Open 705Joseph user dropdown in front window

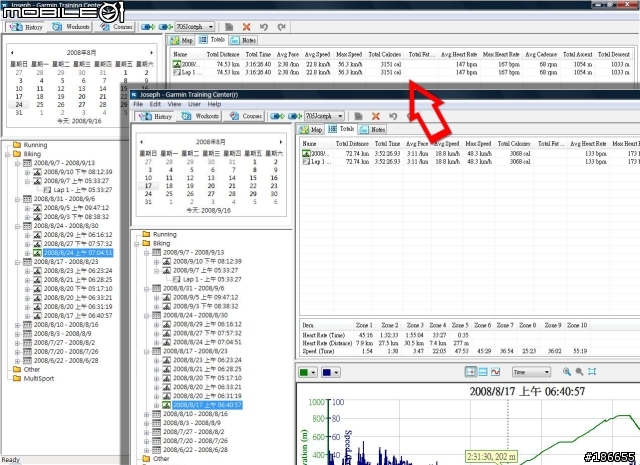click(x=324, y=116)
